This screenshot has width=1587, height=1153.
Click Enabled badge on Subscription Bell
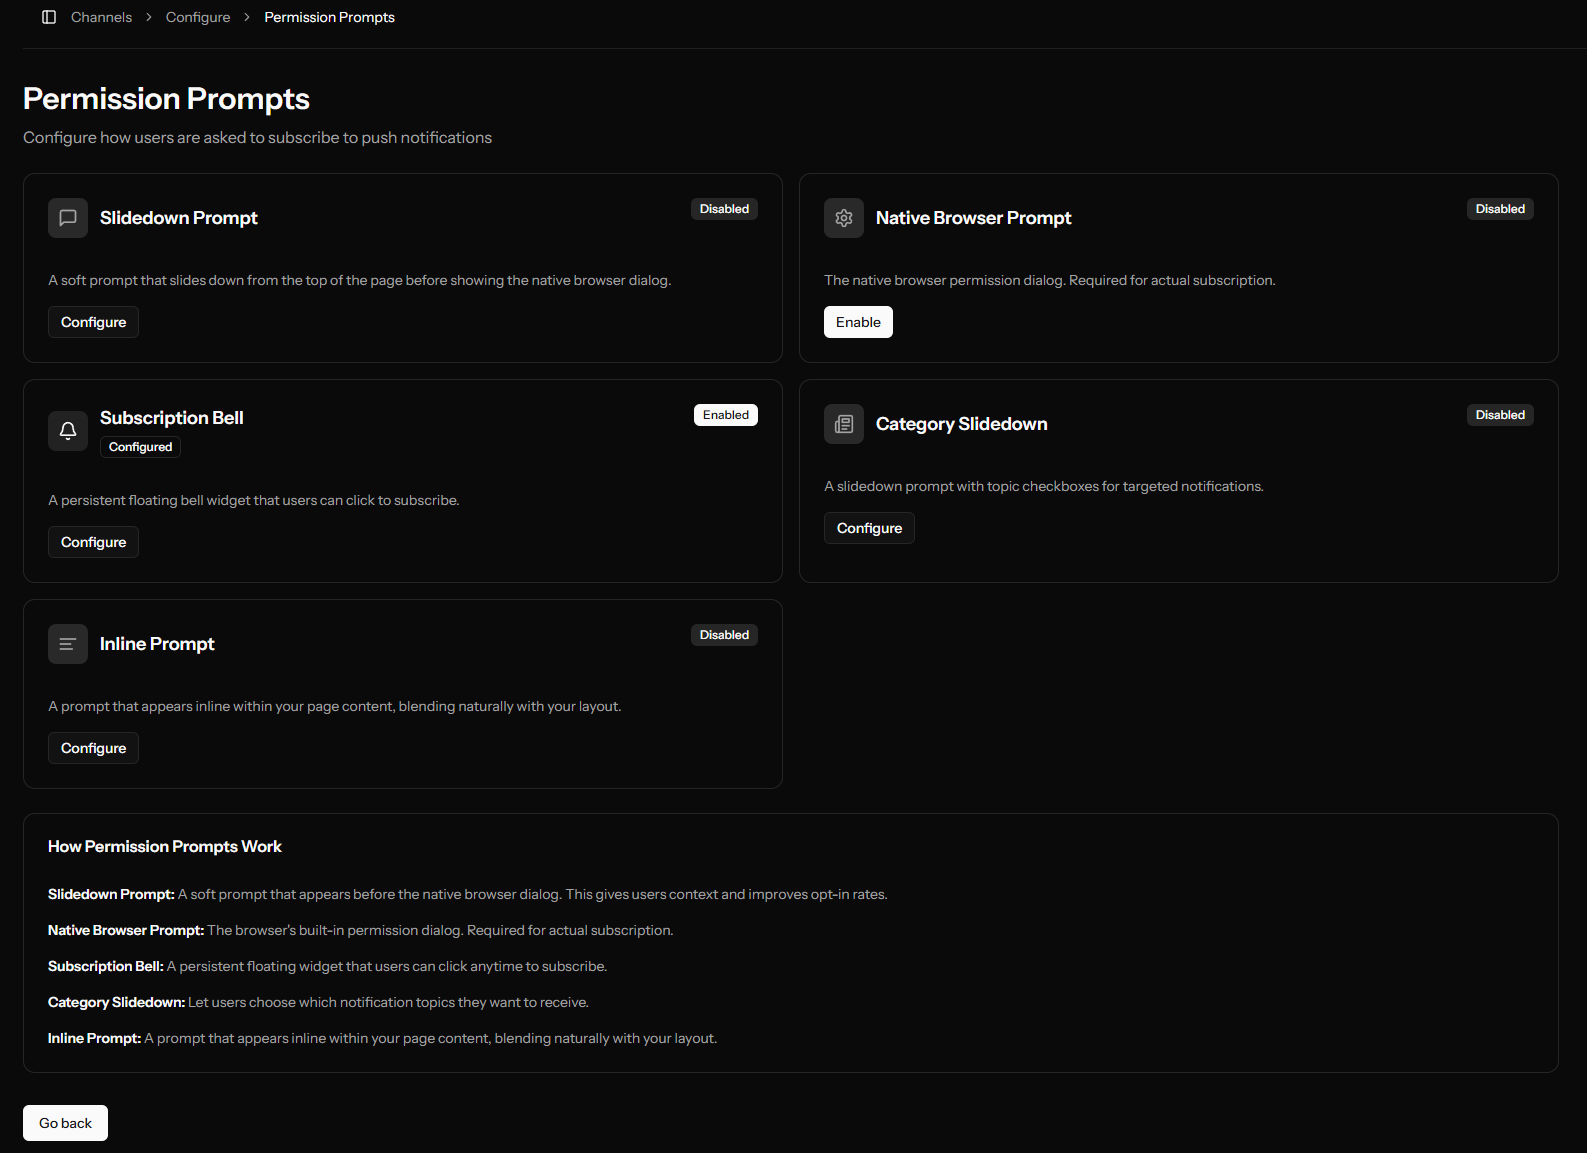pos(725,415)
